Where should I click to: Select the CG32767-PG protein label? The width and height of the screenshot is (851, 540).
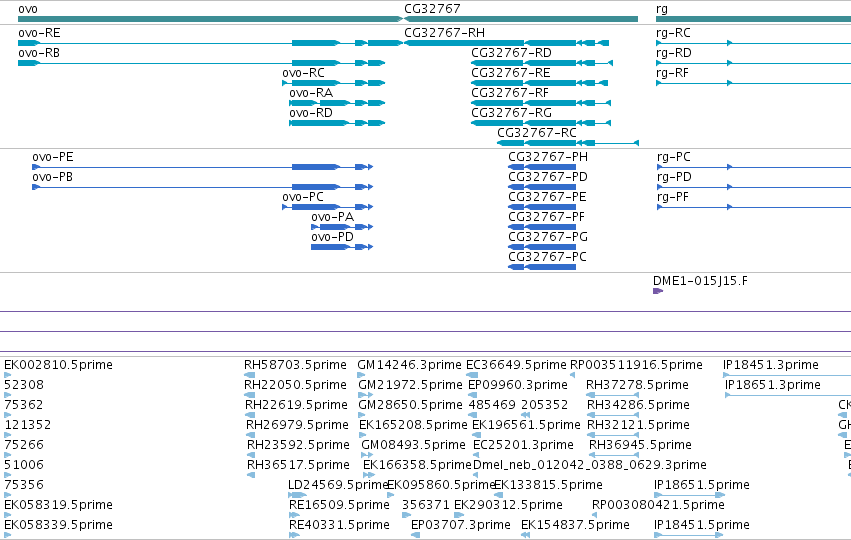coord(548,238)
